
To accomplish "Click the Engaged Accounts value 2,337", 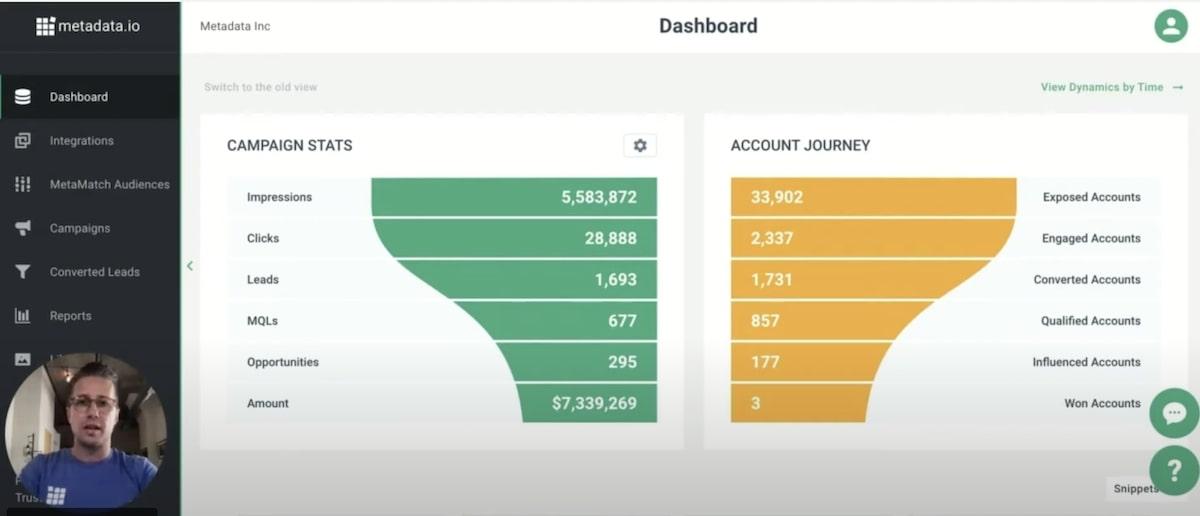I will [771, 238].
